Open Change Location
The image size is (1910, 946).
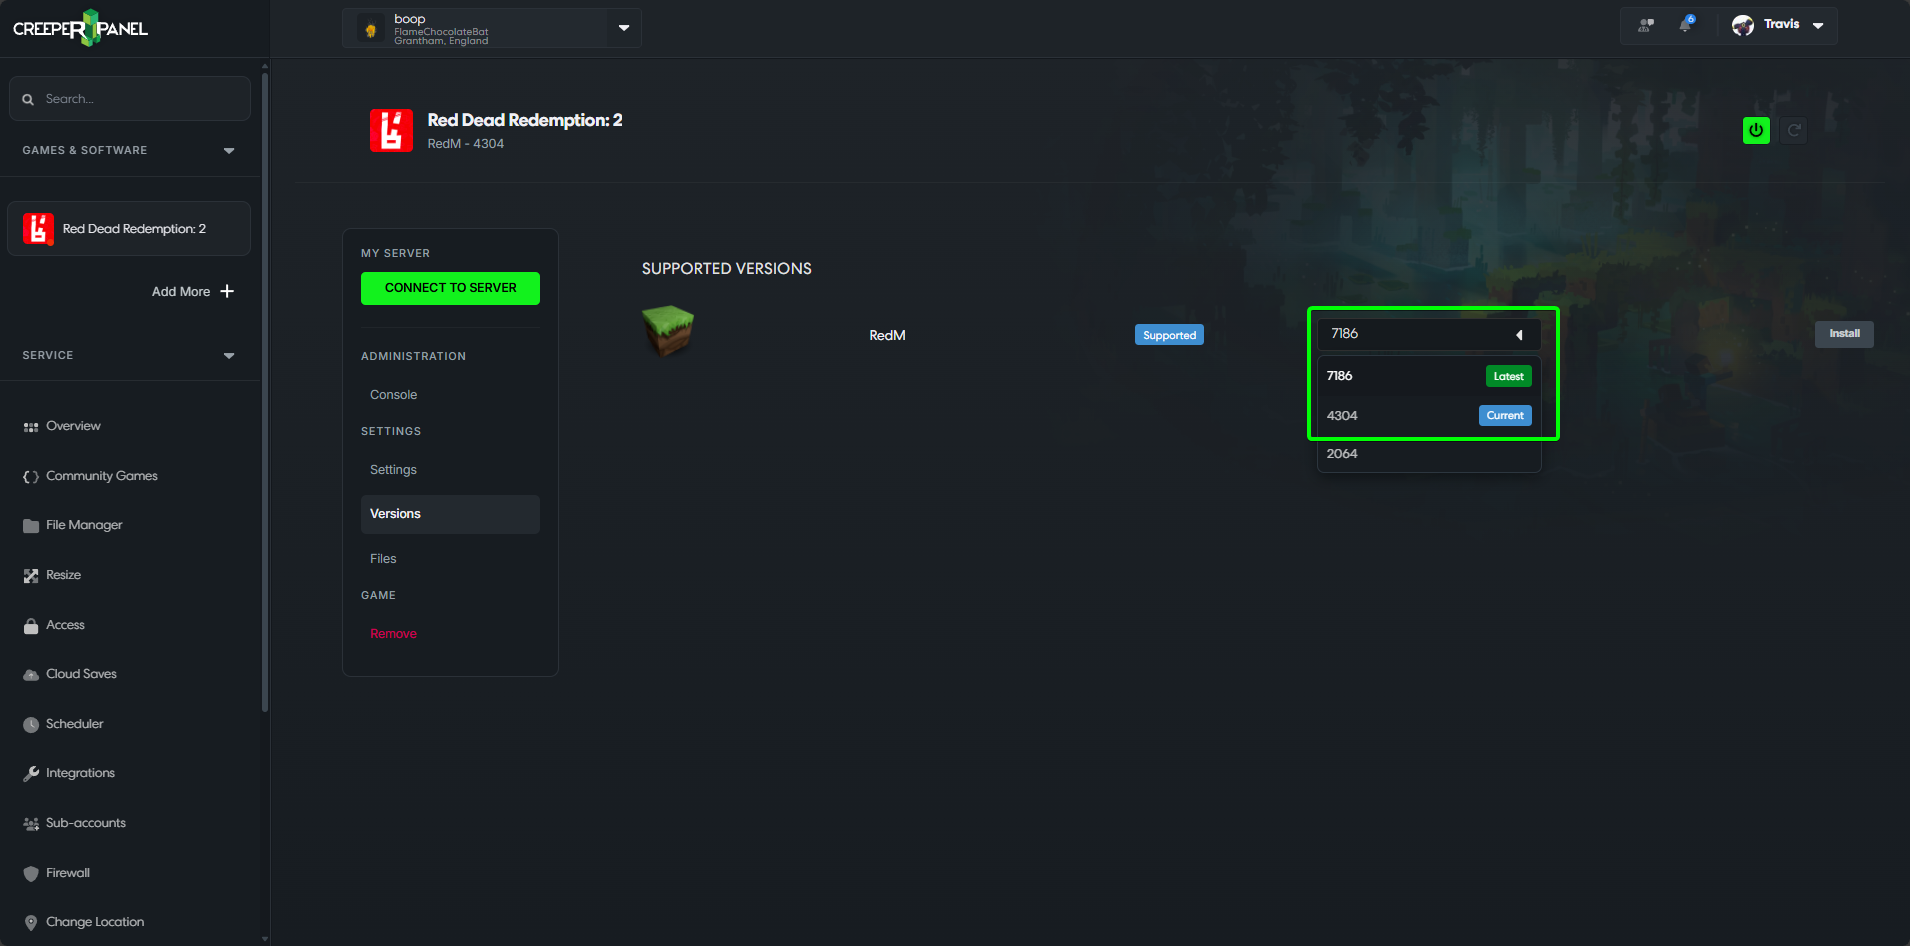point(95,922)
